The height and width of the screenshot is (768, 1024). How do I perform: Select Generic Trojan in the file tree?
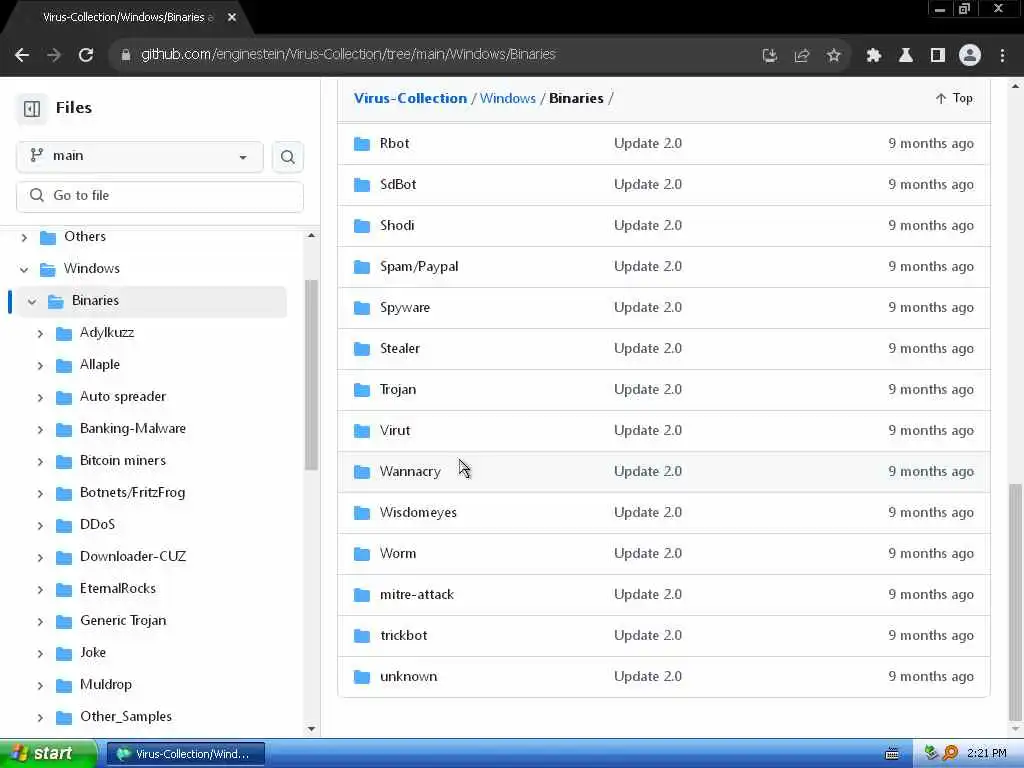click(x=123, y=620)
